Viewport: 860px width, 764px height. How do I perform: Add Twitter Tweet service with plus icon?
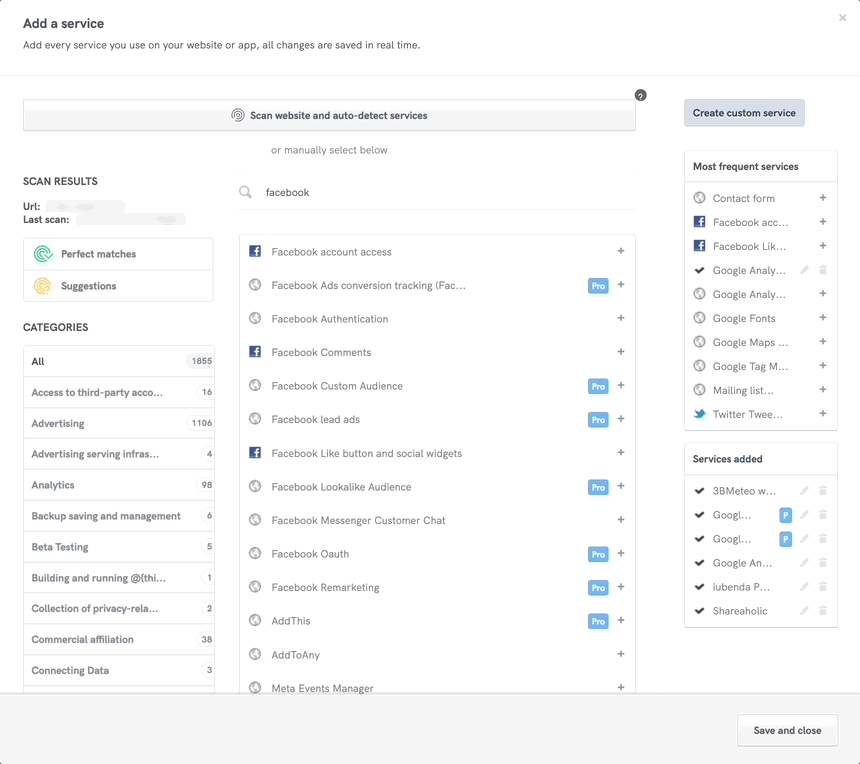(823, 414)
